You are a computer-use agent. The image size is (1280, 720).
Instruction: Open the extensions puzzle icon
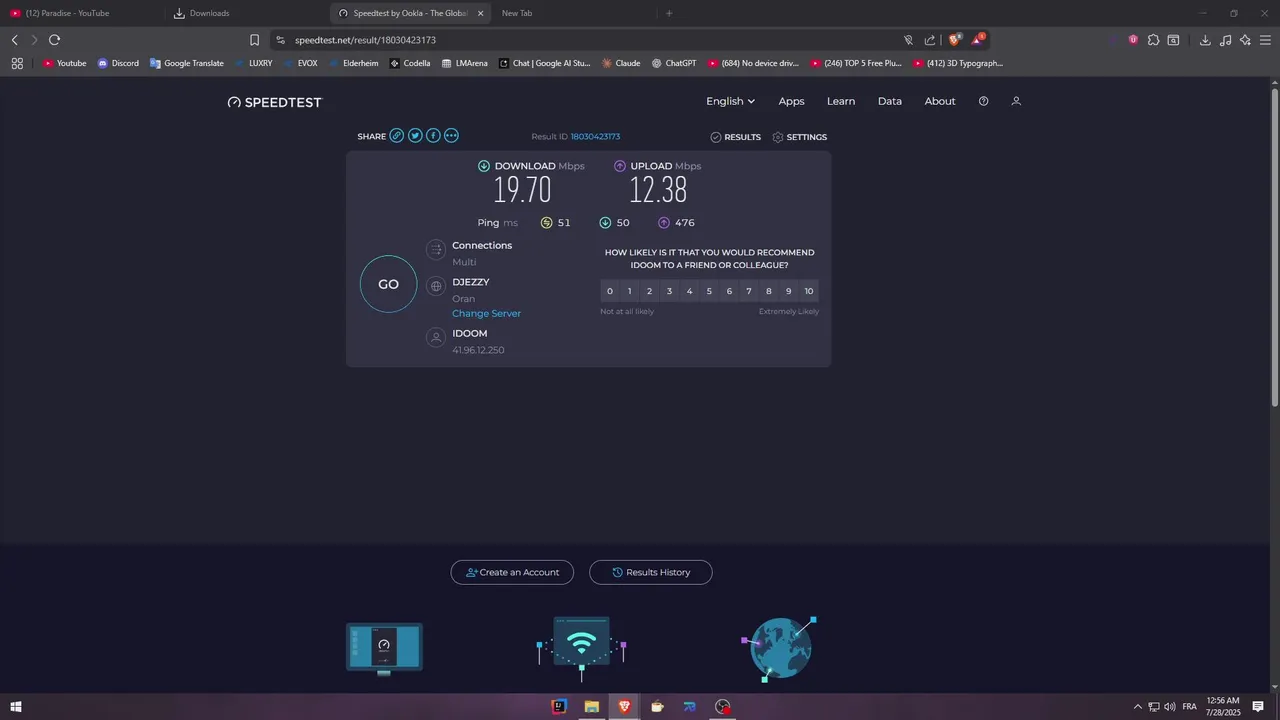(x=1153, y=40)
